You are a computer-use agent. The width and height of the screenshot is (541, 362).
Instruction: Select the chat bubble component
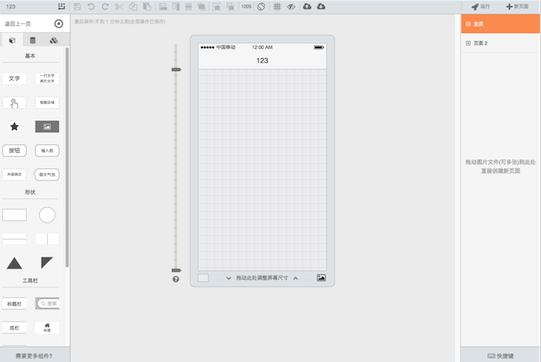click(x=47, y=174)
